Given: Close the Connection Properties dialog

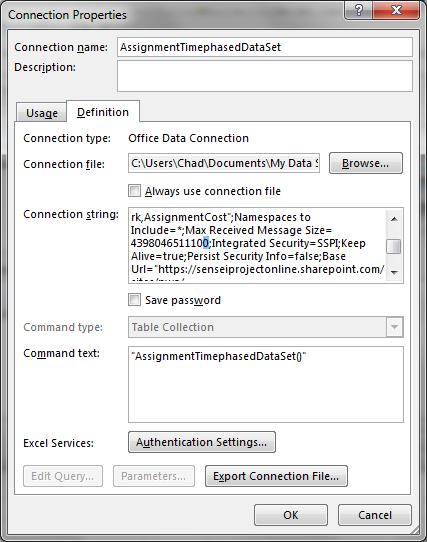Looking at the screenshot, I should (x=396, y=10).
